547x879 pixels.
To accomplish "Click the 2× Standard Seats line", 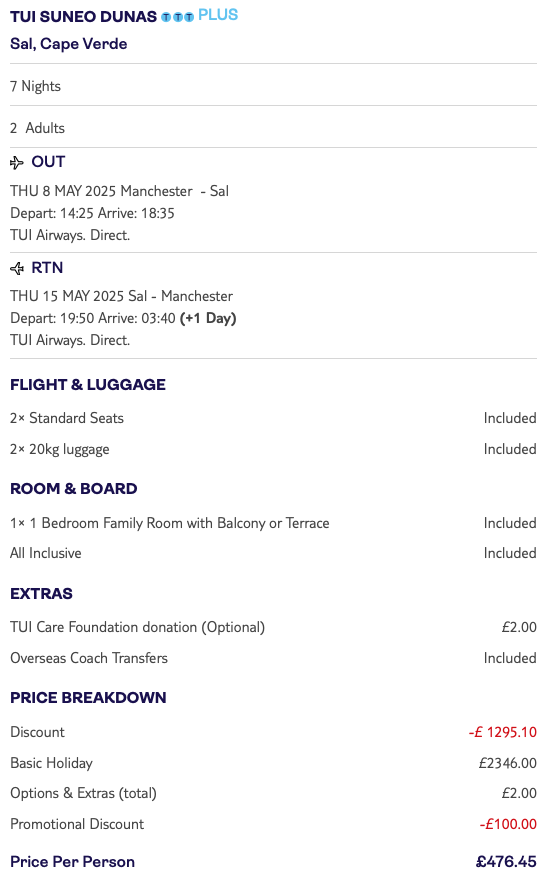I will (x=274, y=418).
